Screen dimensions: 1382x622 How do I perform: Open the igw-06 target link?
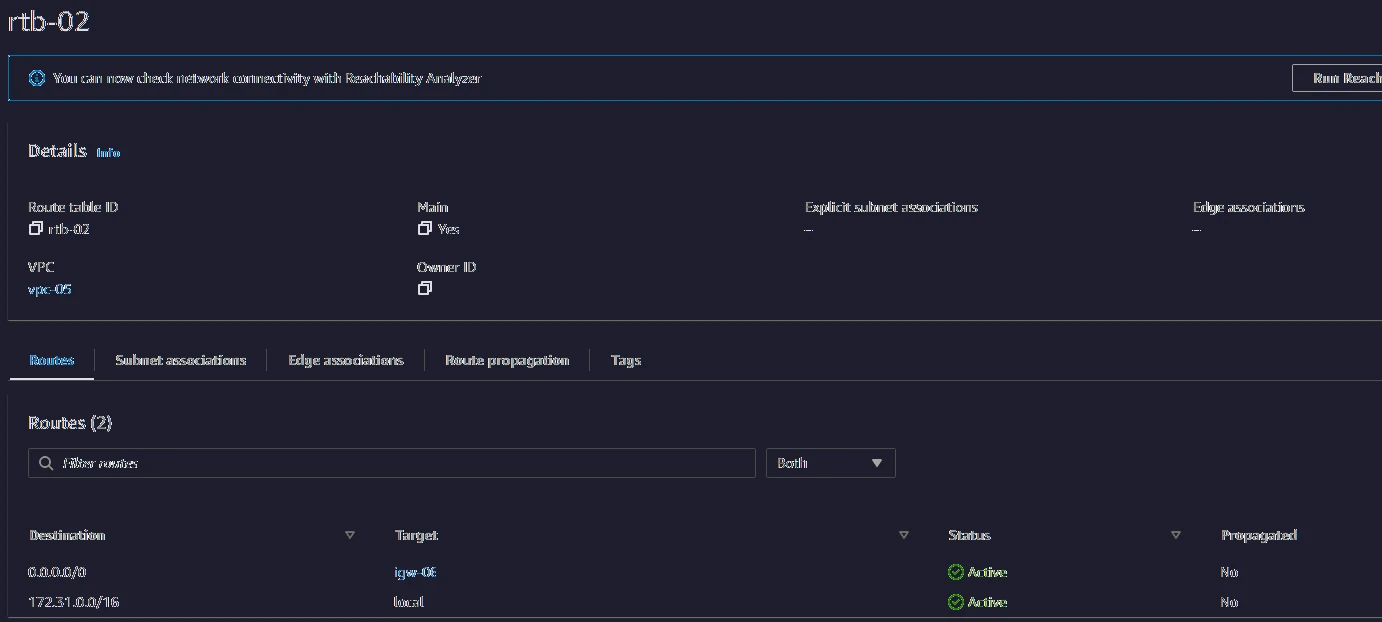pyautogui.click(x=415, y=572)
